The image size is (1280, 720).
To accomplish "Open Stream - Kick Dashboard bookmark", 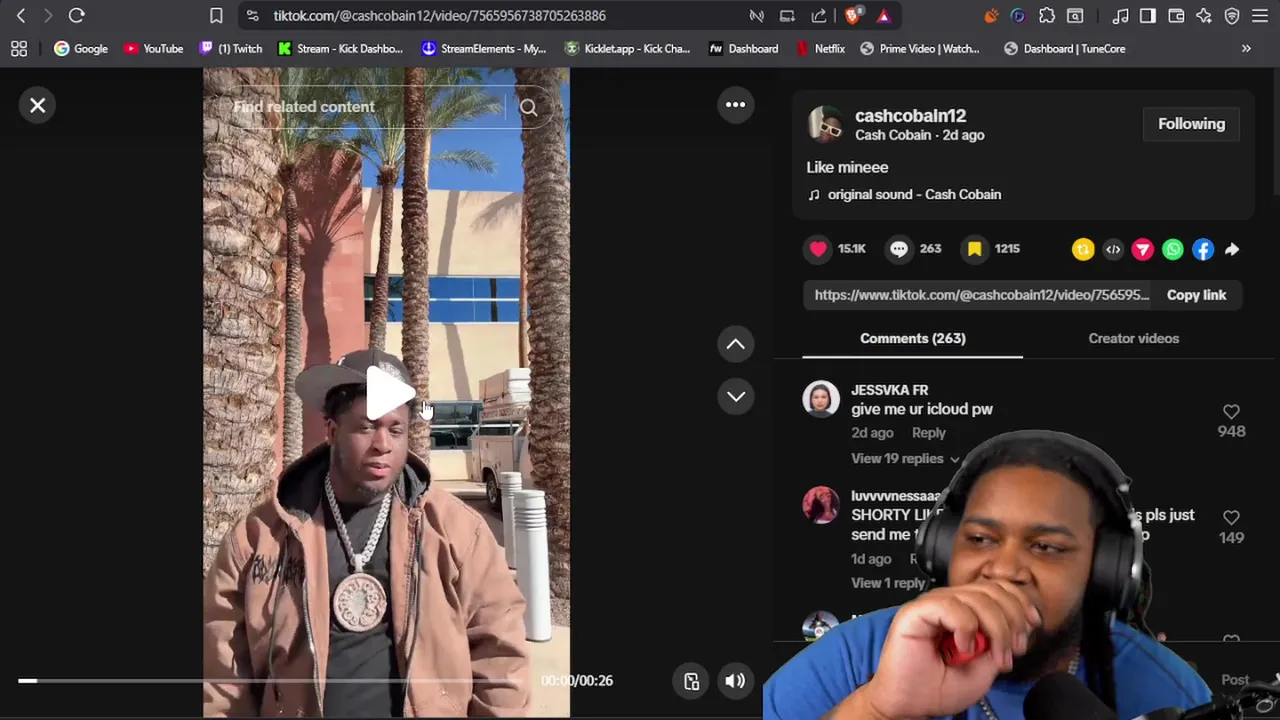I will (x=341, y=48).
